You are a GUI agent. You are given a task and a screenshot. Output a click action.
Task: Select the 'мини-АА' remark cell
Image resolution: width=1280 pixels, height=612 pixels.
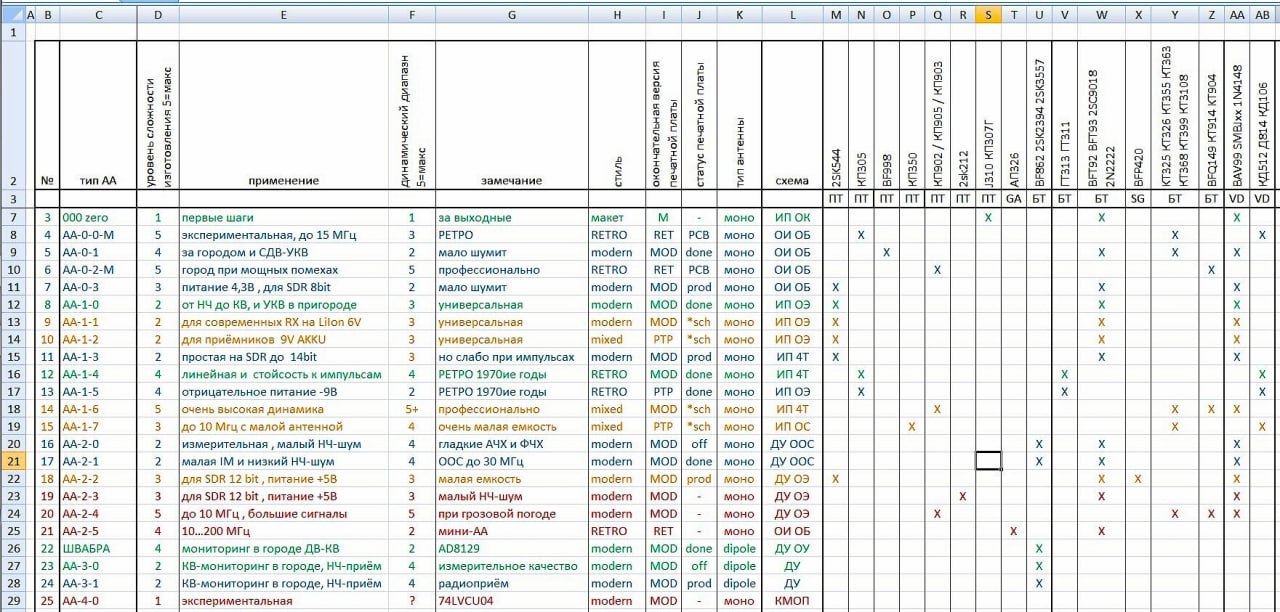(510, 531)
